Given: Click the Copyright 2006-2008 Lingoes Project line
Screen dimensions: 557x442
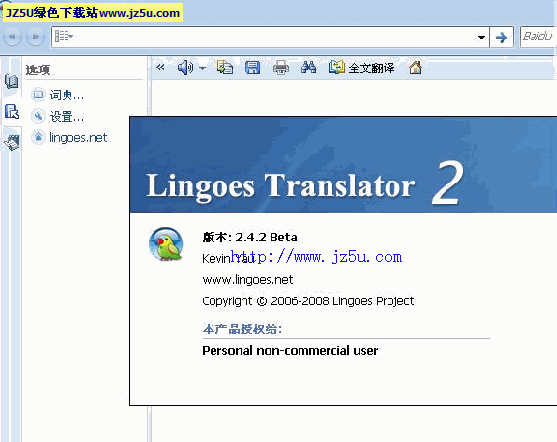Looking at the screenshot, I should click(x=308, y=301).
